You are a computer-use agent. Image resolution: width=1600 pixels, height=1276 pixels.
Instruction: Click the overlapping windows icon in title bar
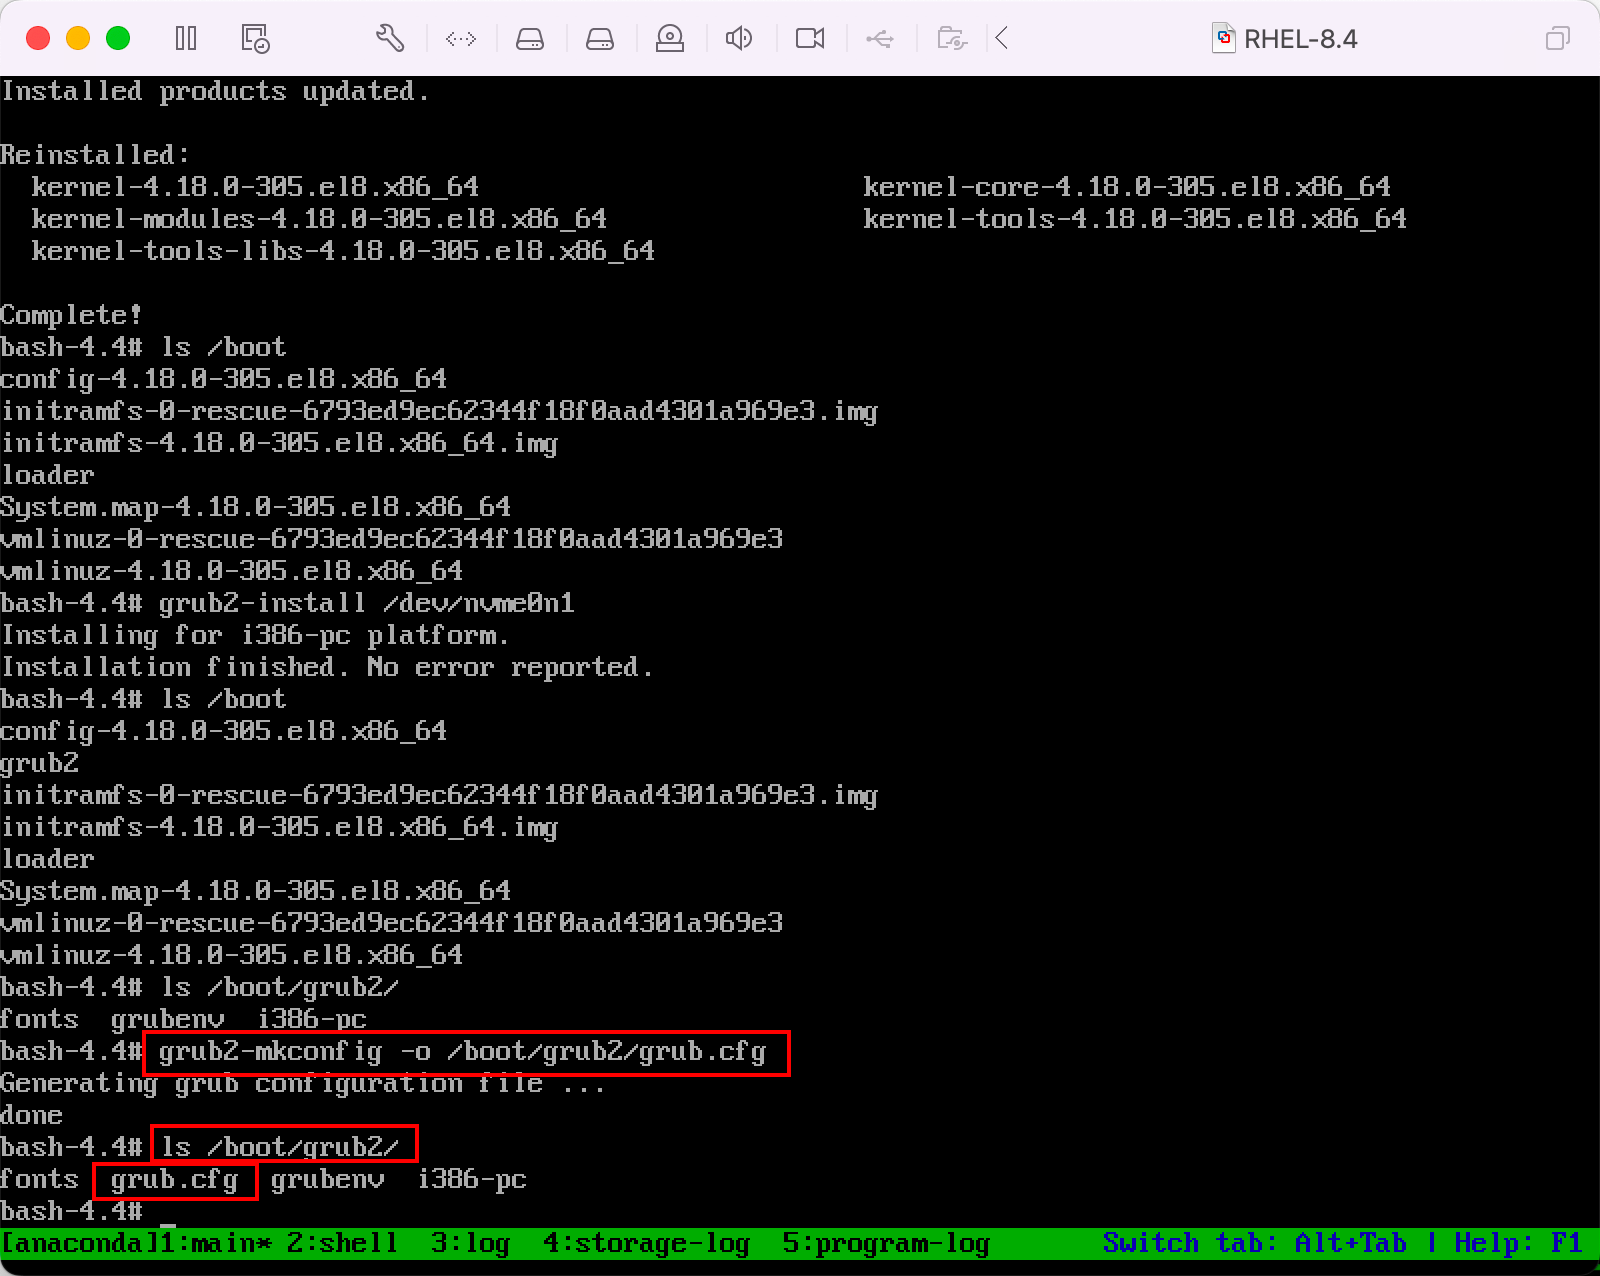1557,39
